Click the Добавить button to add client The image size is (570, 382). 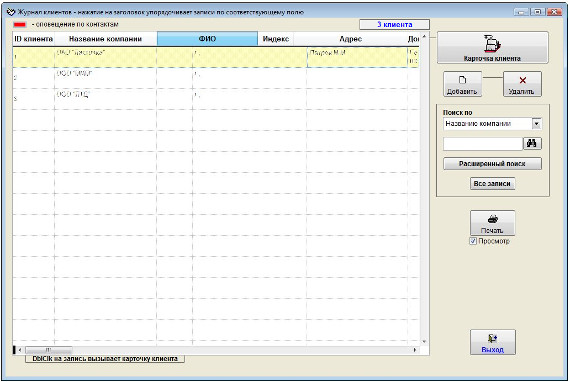pyautogui.click(x=462, y=84)
